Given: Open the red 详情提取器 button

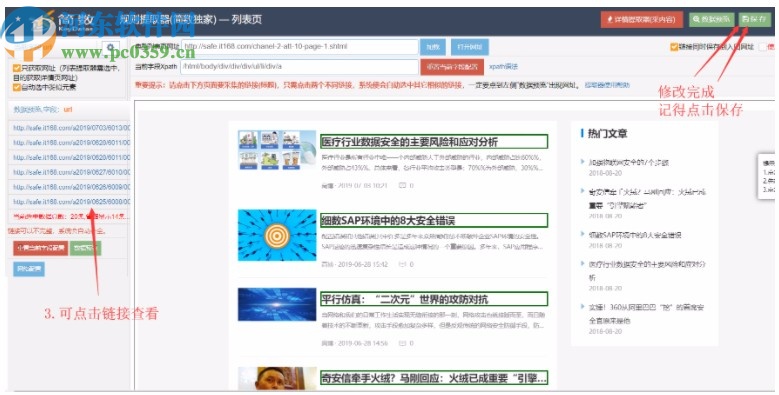Looking at the screenshot, I should pos(641,19).
